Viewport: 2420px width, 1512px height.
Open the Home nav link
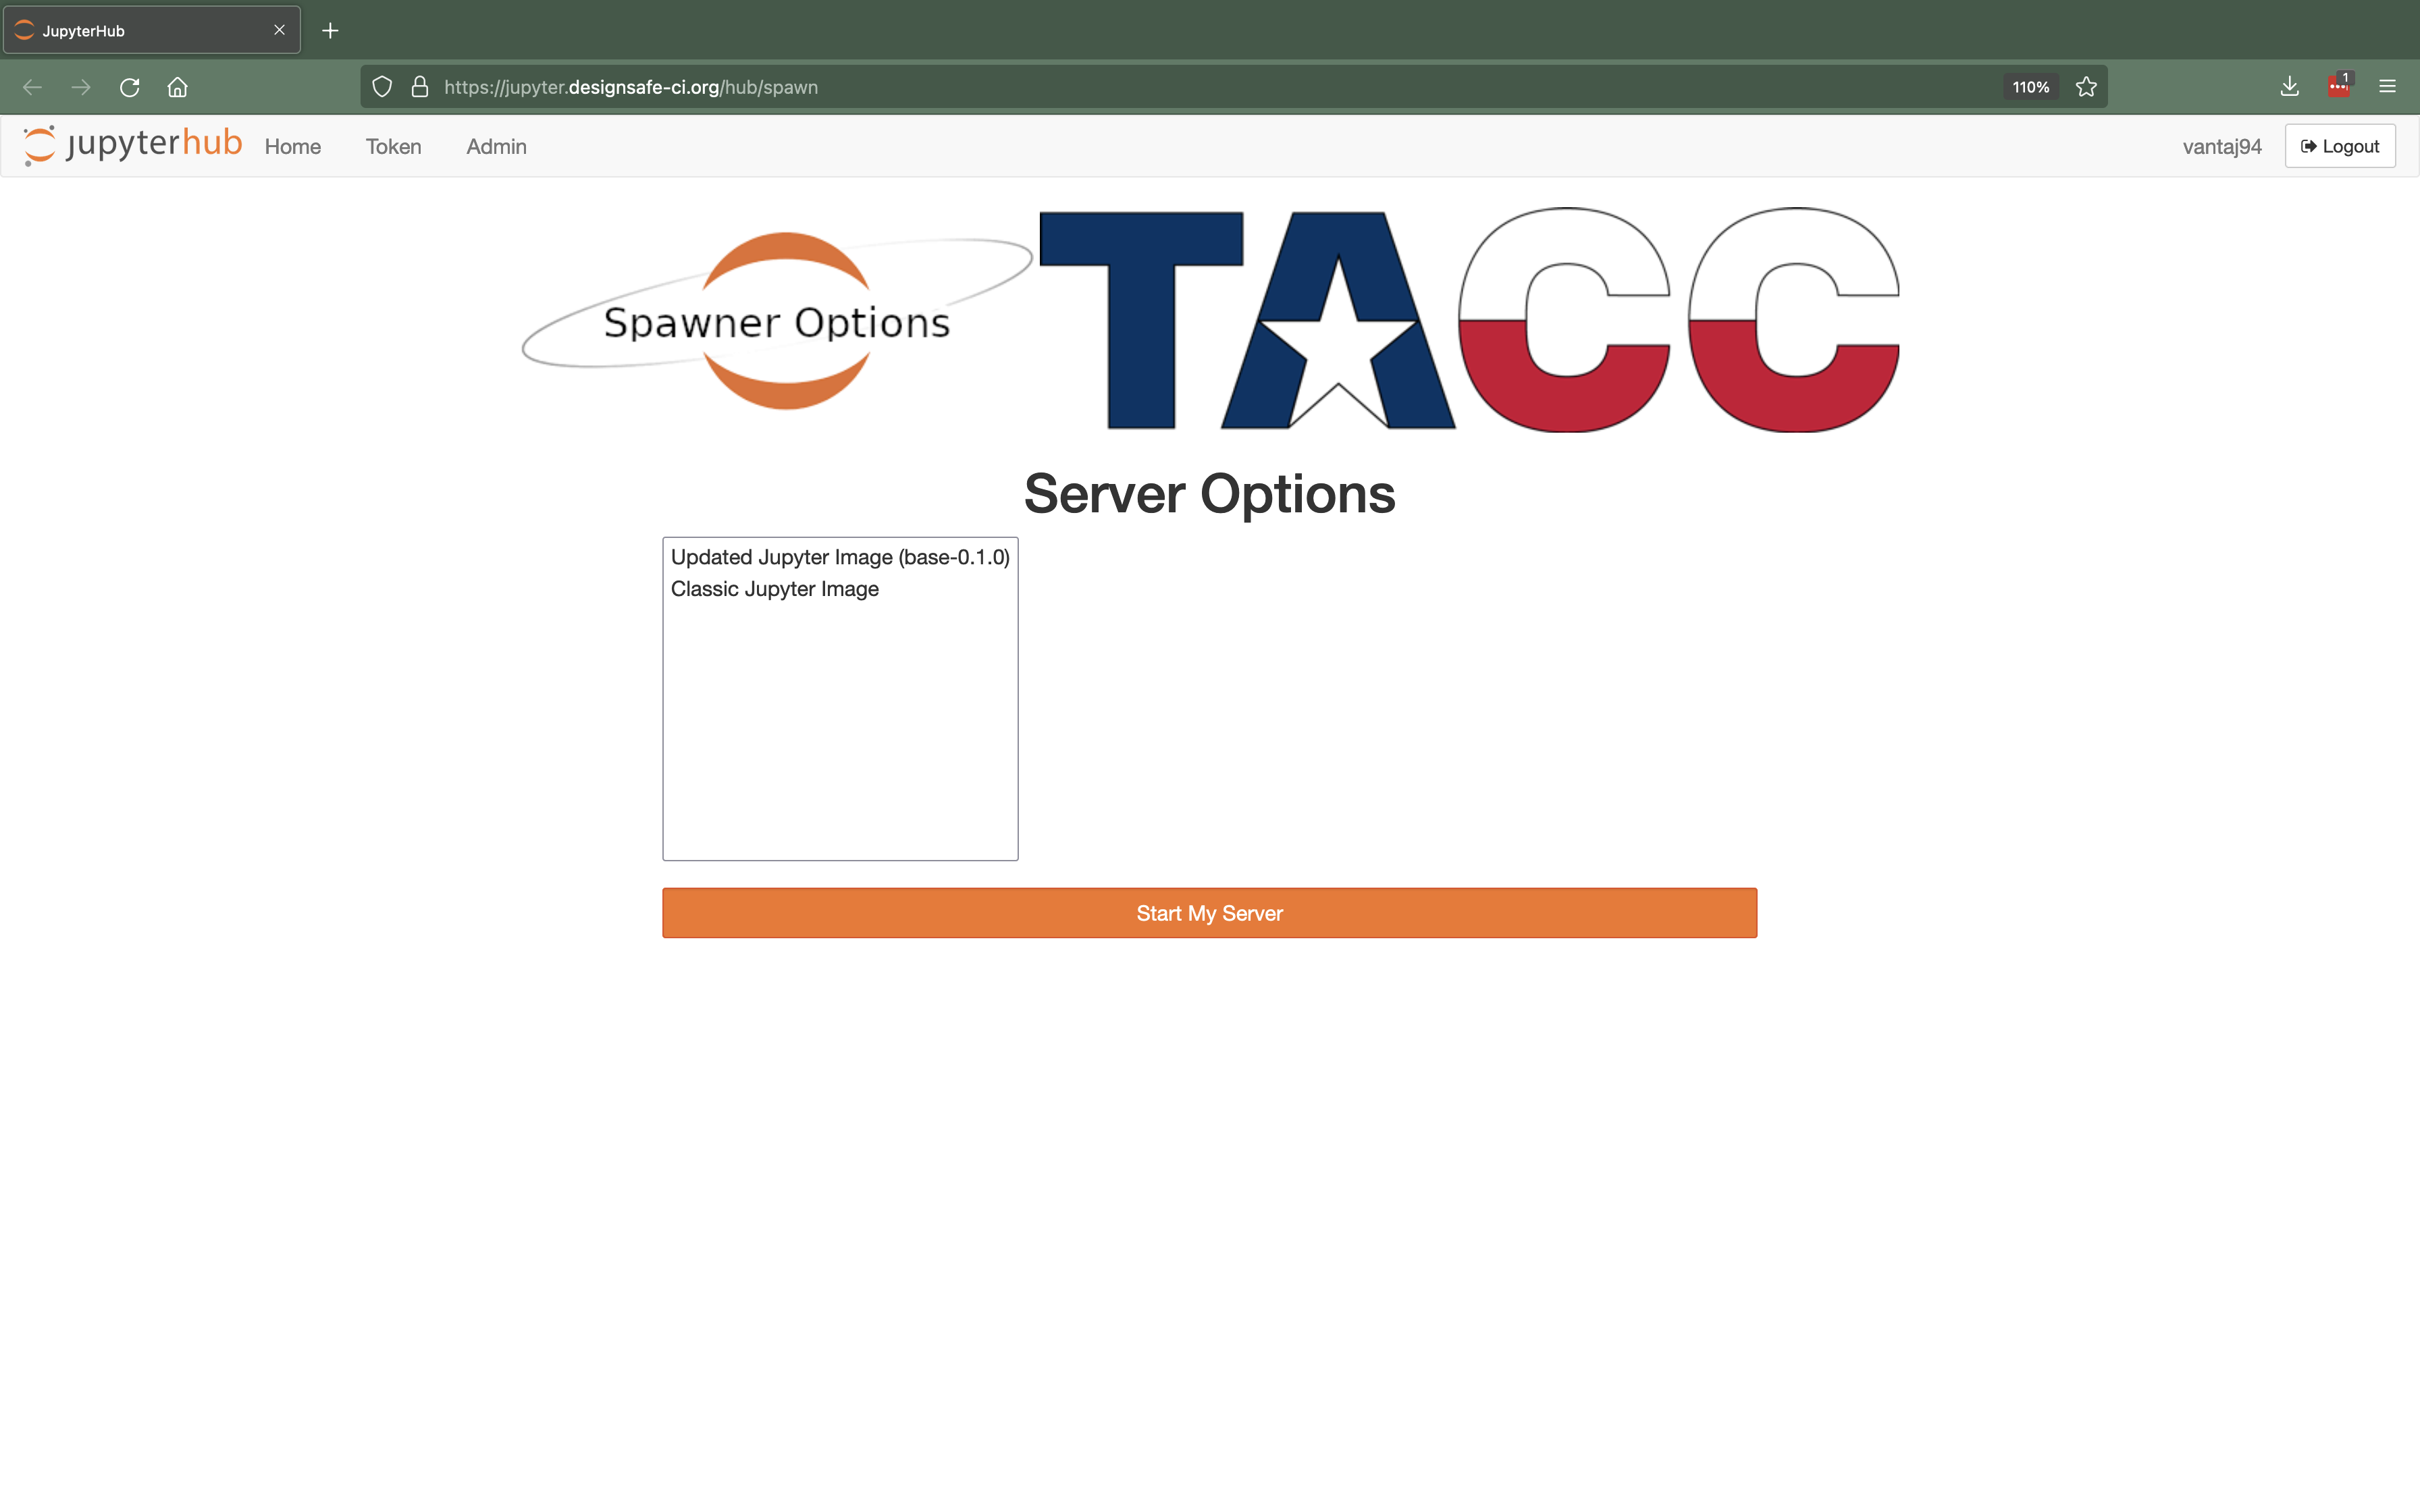point(292,147)
